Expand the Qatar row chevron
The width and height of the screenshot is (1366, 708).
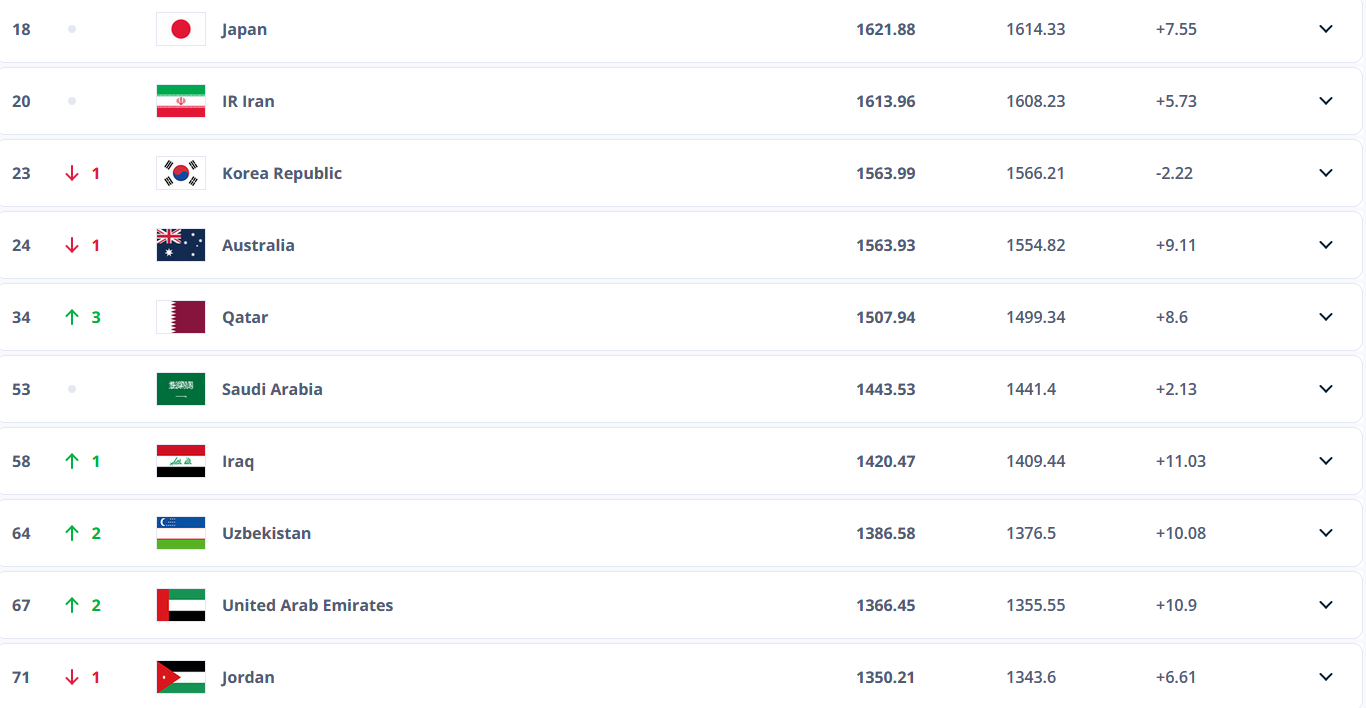click(x=1326, y=317)
